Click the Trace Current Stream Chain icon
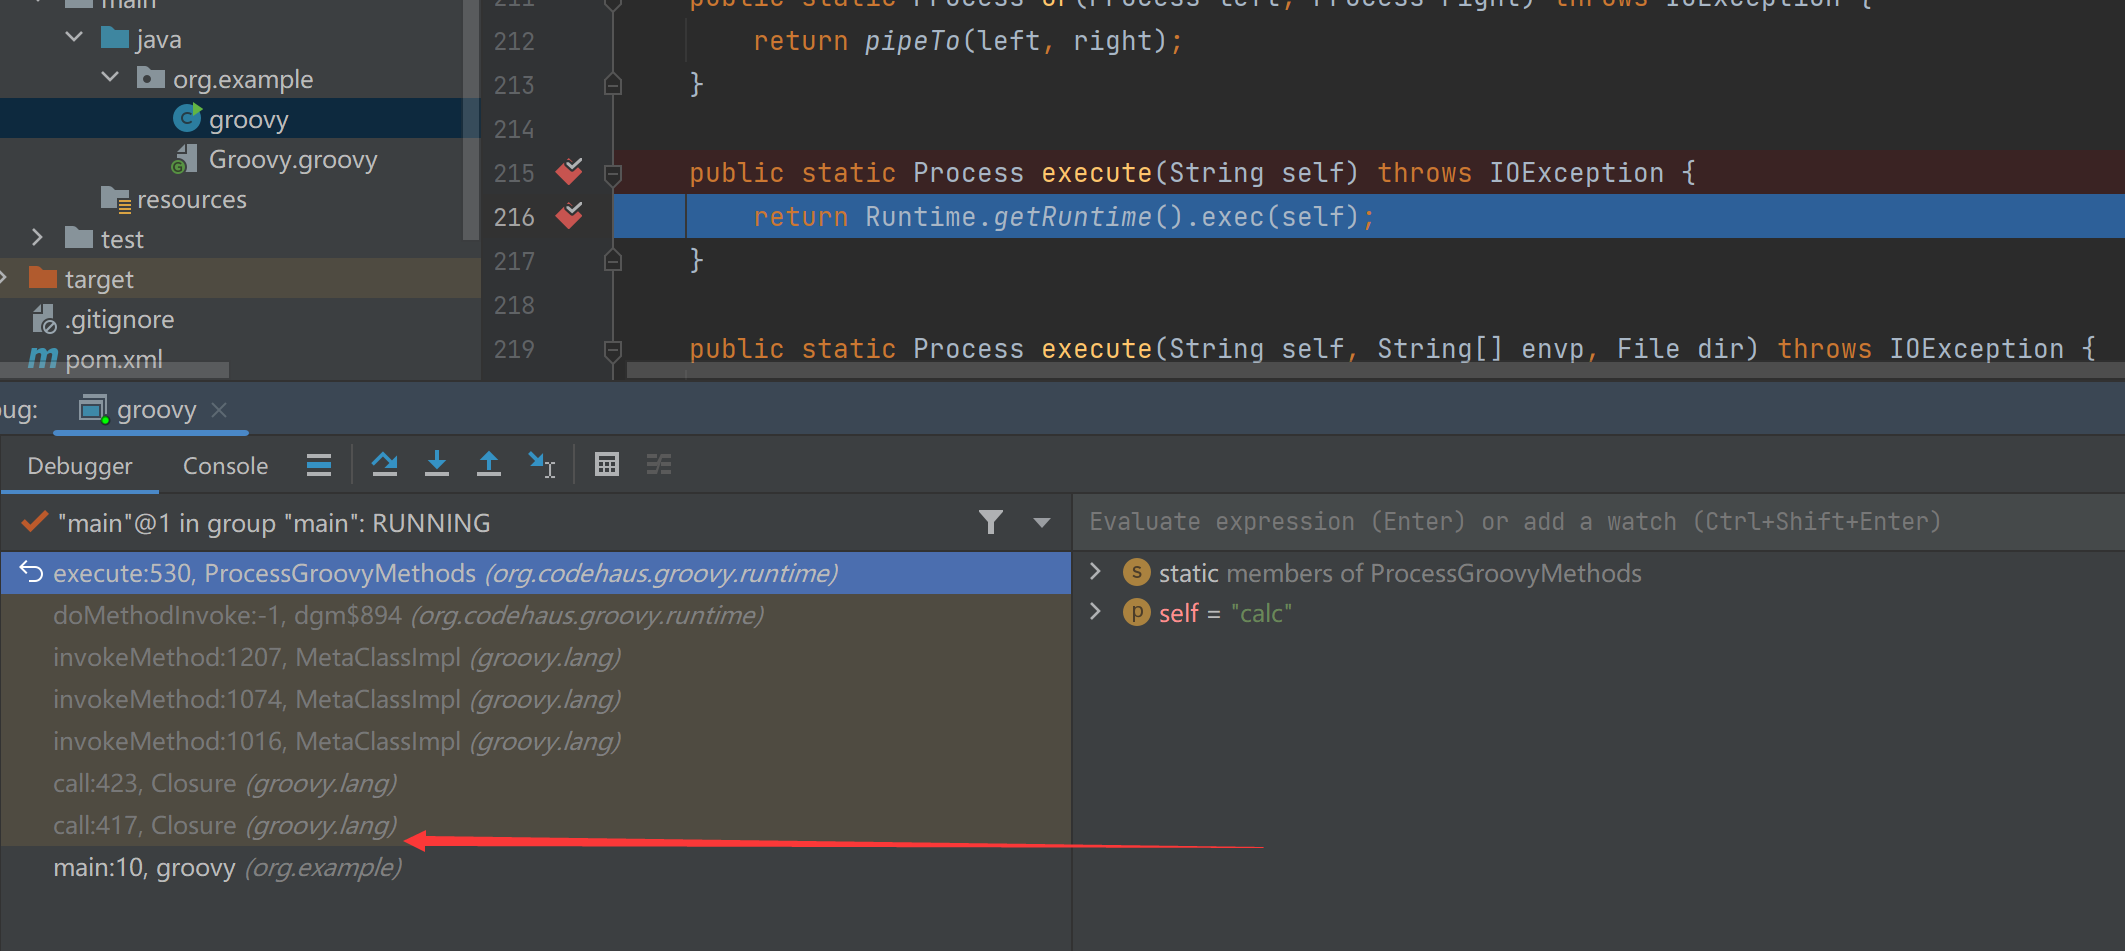Screen dimensions: 2125x951 (x=658, y=464)
